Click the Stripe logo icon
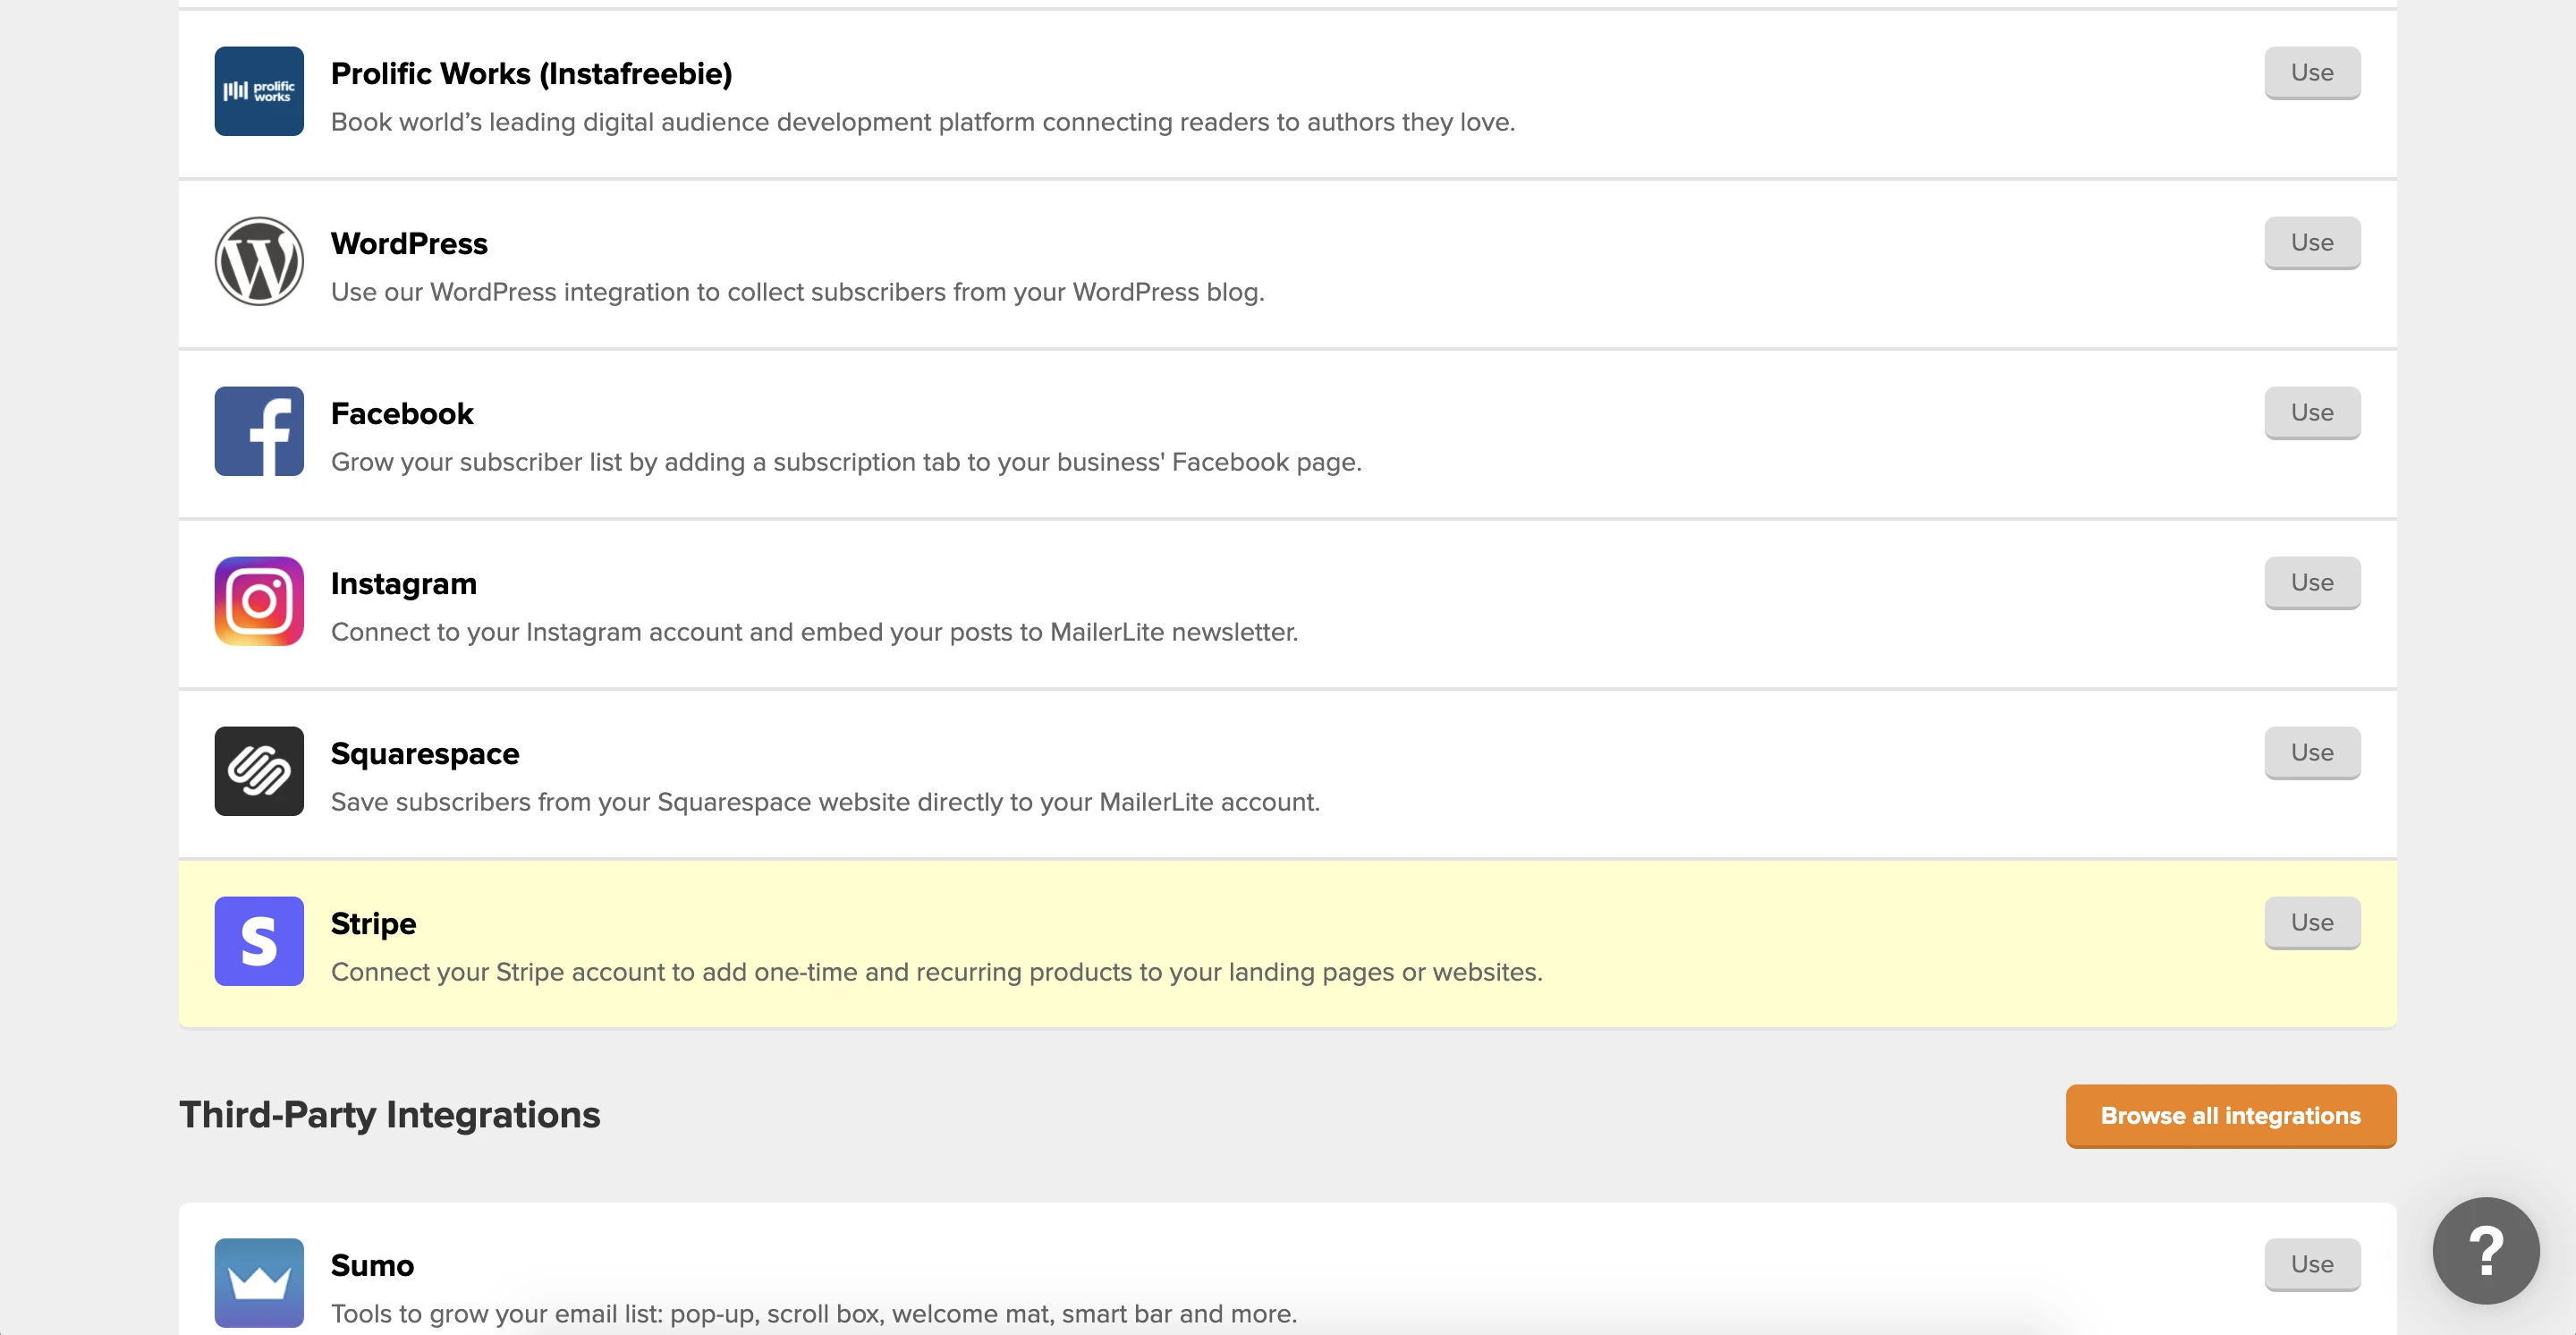This screenshot has height=1335, width=2576. pyautogui.click(x=259, y=941)
